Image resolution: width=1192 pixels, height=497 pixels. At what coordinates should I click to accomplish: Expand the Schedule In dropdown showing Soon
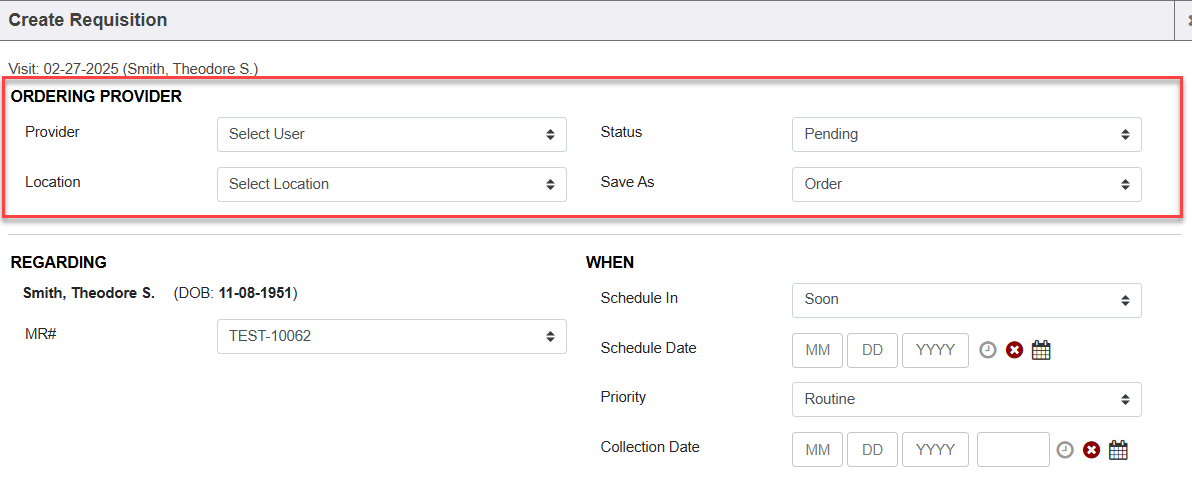tap(966, 299)
